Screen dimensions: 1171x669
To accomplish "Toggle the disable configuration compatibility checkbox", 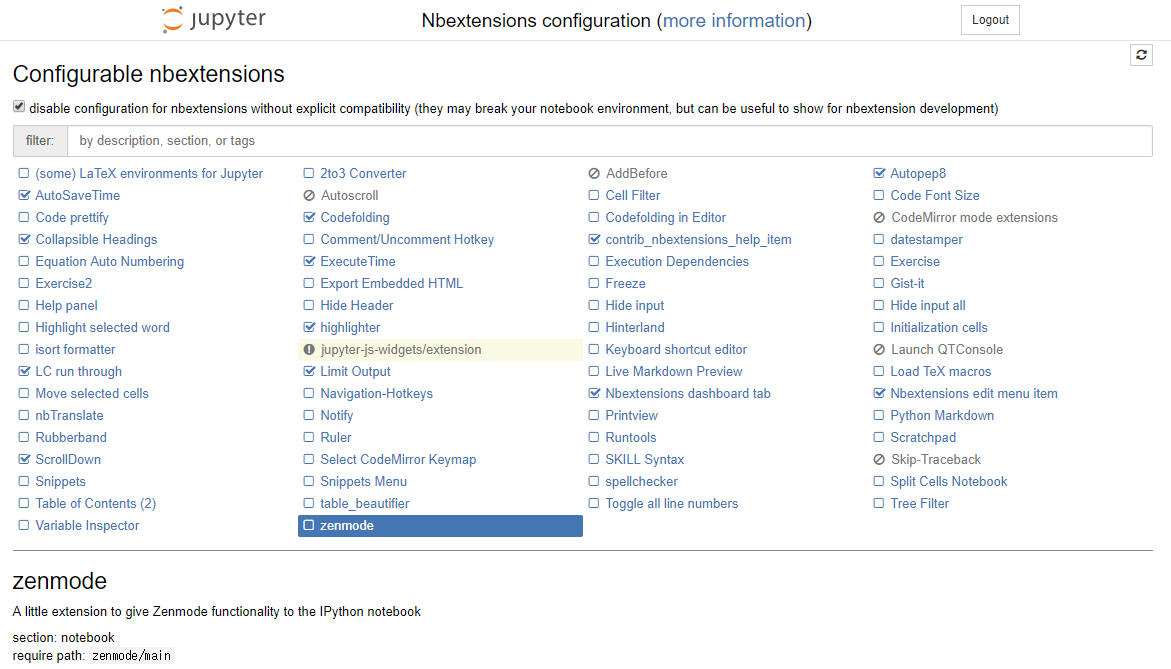I will (x=19, y=107).
